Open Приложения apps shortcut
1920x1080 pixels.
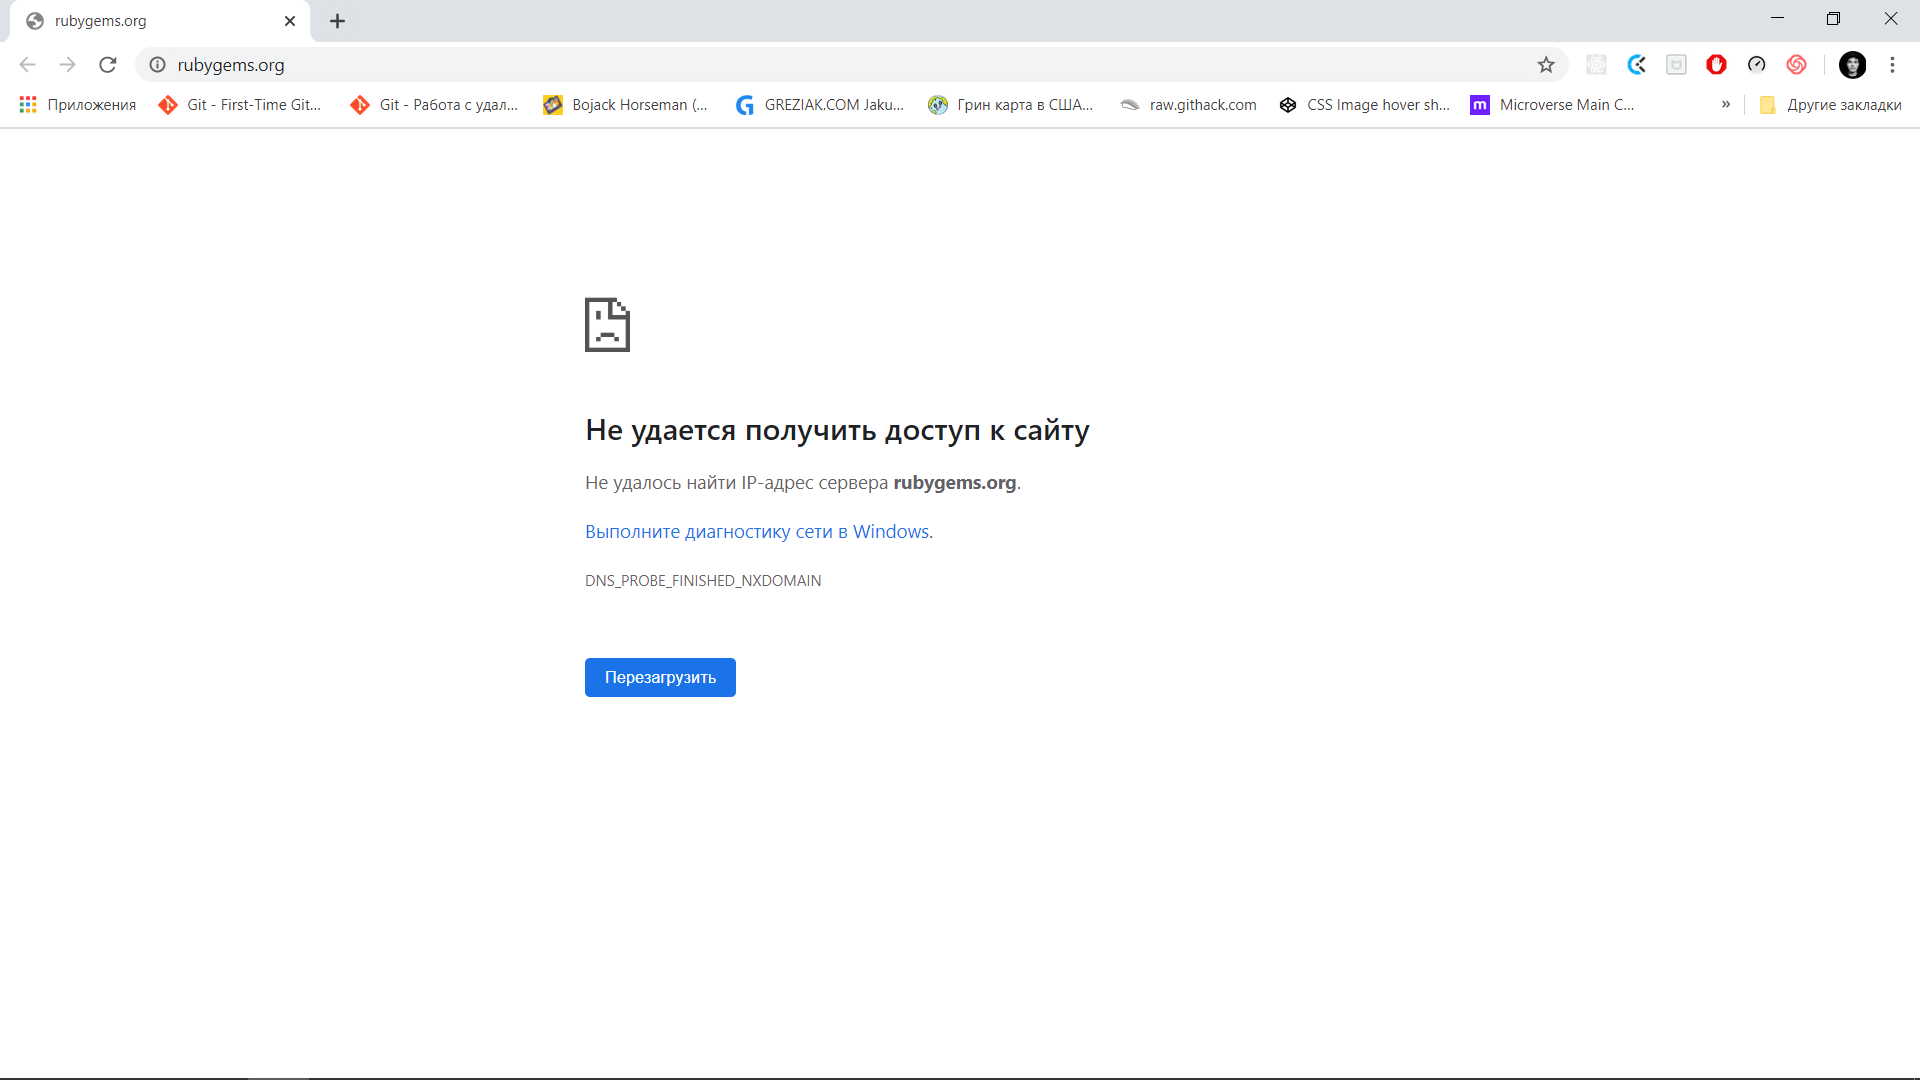pos(78,105)
